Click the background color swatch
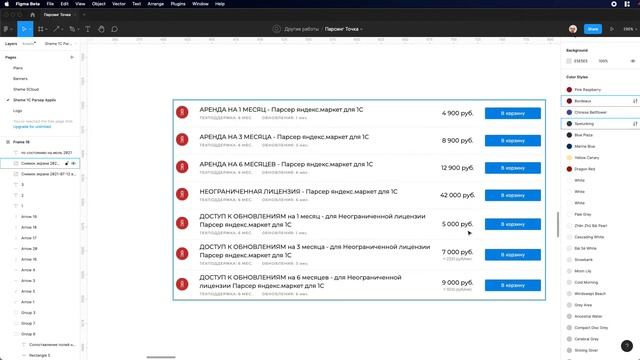 pyautogui.click(x=569, y=61)
